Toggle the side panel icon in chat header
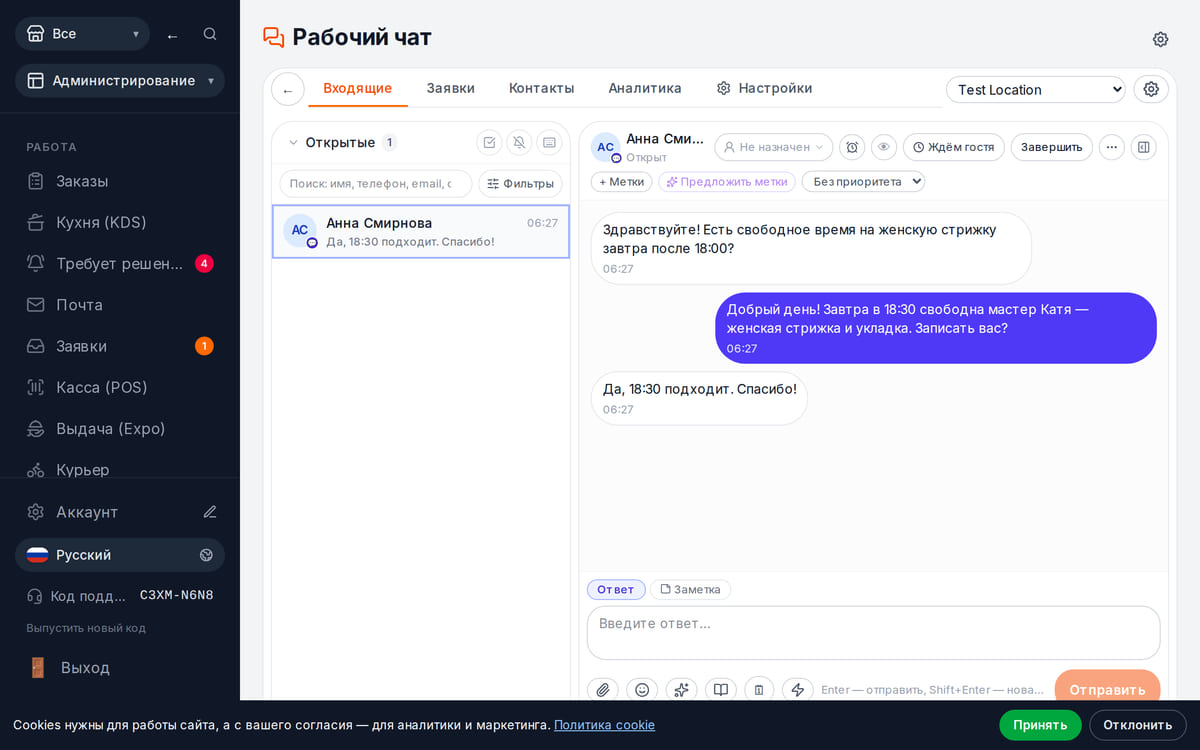The height and width of the screenshot is (750, 1200). tap(1144, 147)
